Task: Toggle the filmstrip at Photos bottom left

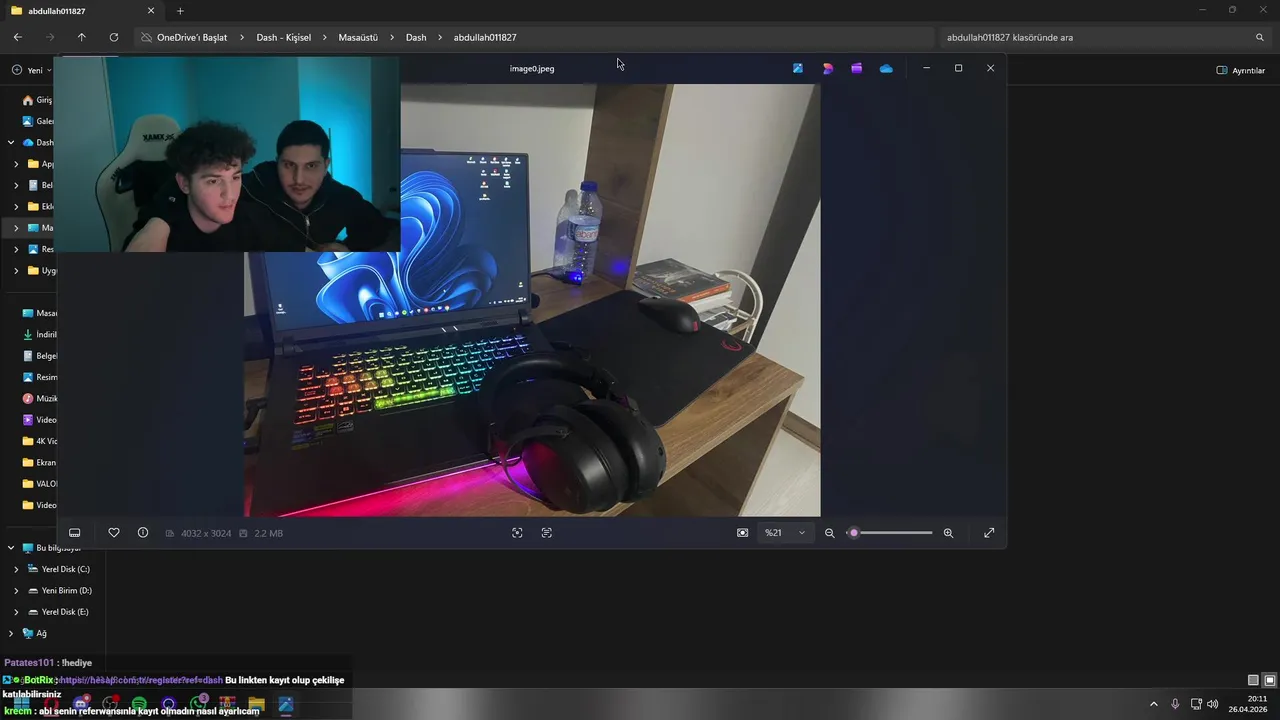Action: coord(74,533)
